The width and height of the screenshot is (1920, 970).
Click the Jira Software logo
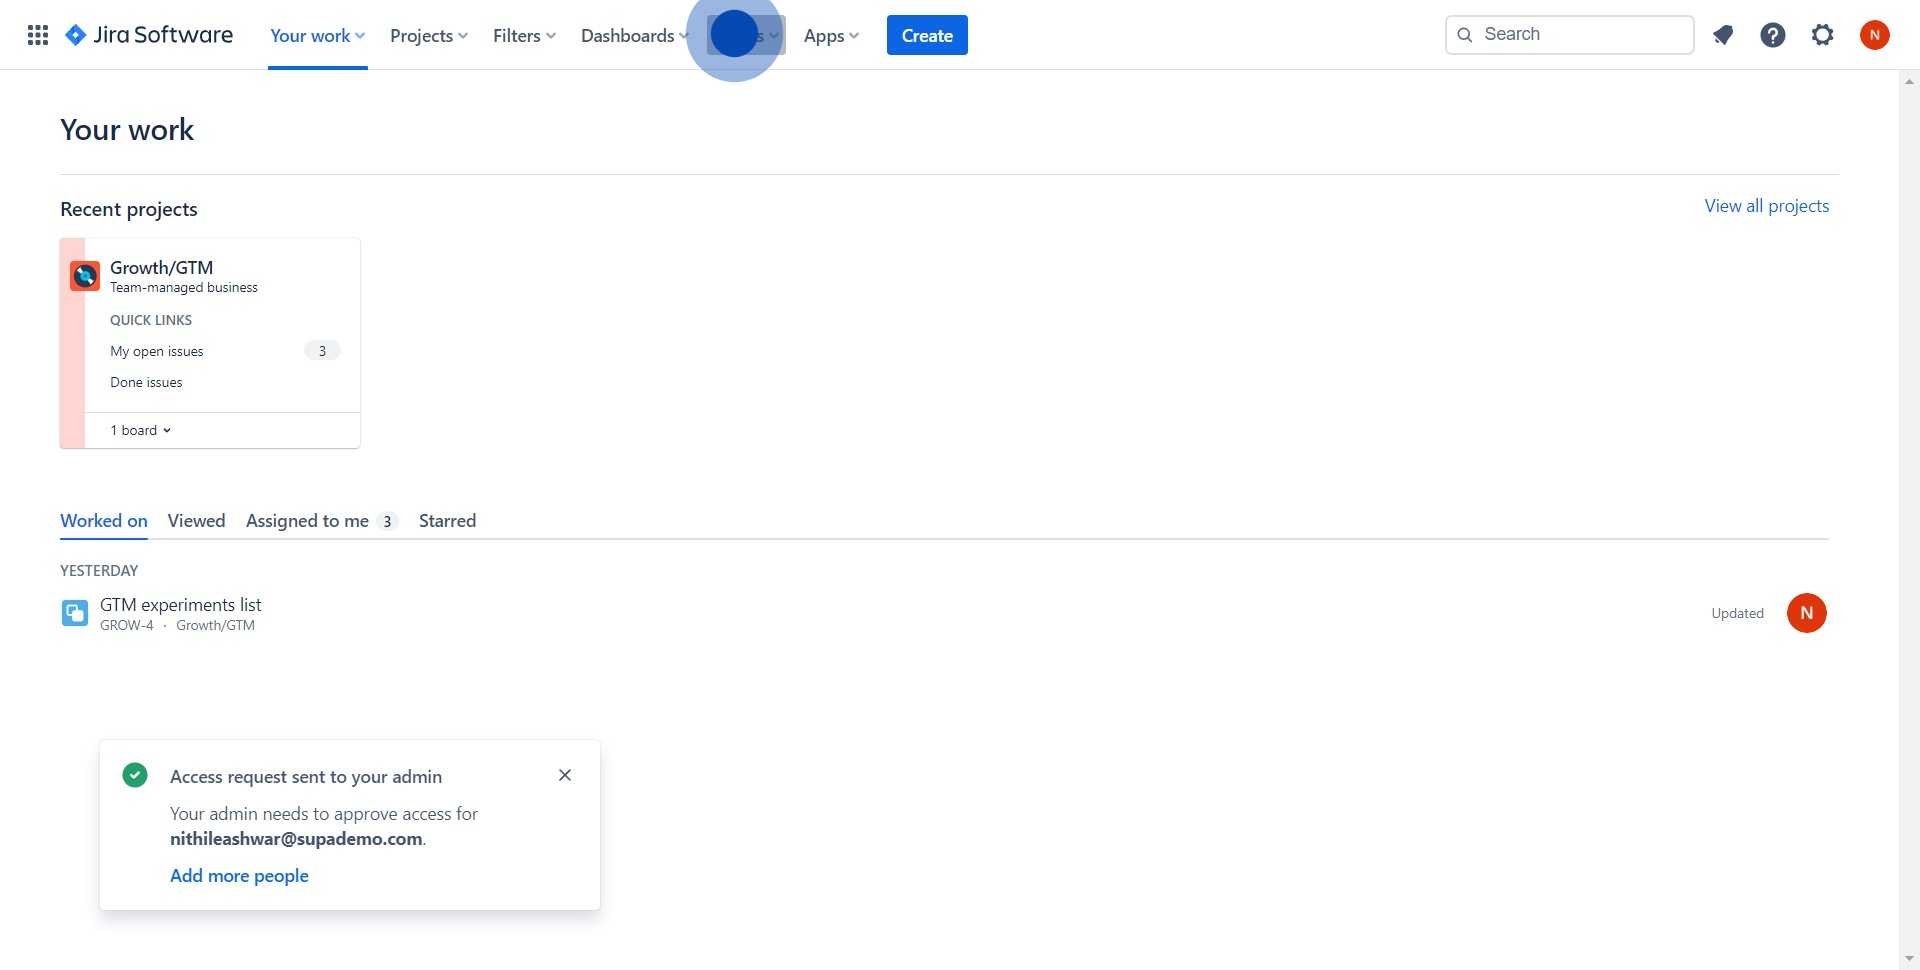click(x=148, y=34)
